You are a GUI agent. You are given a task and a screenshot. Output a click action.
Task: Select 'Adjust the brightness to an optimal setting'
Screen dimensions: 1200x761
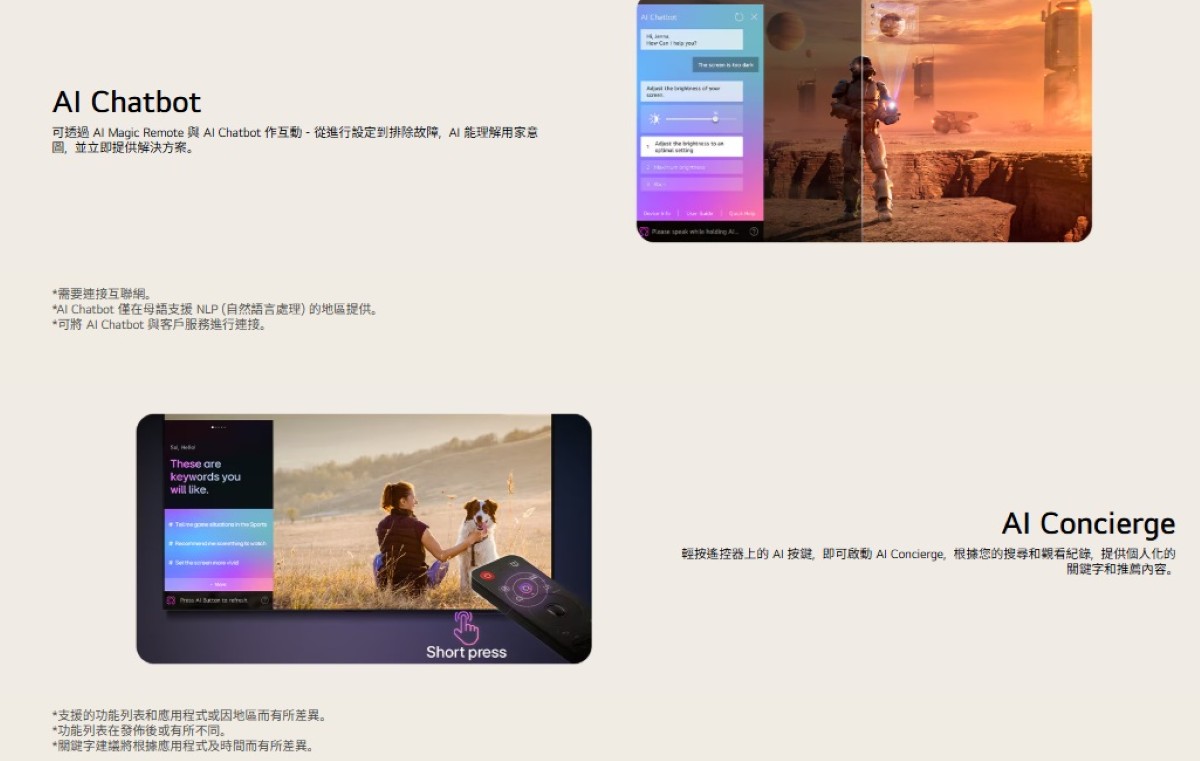(x=692, y=146)
